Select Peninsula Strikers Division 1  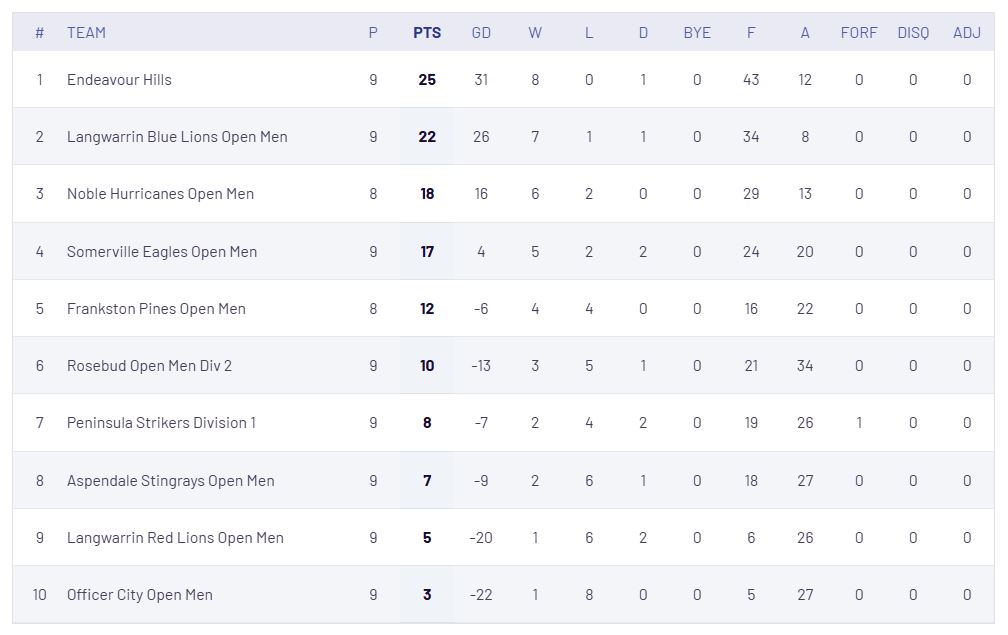(x=161, y=423)
